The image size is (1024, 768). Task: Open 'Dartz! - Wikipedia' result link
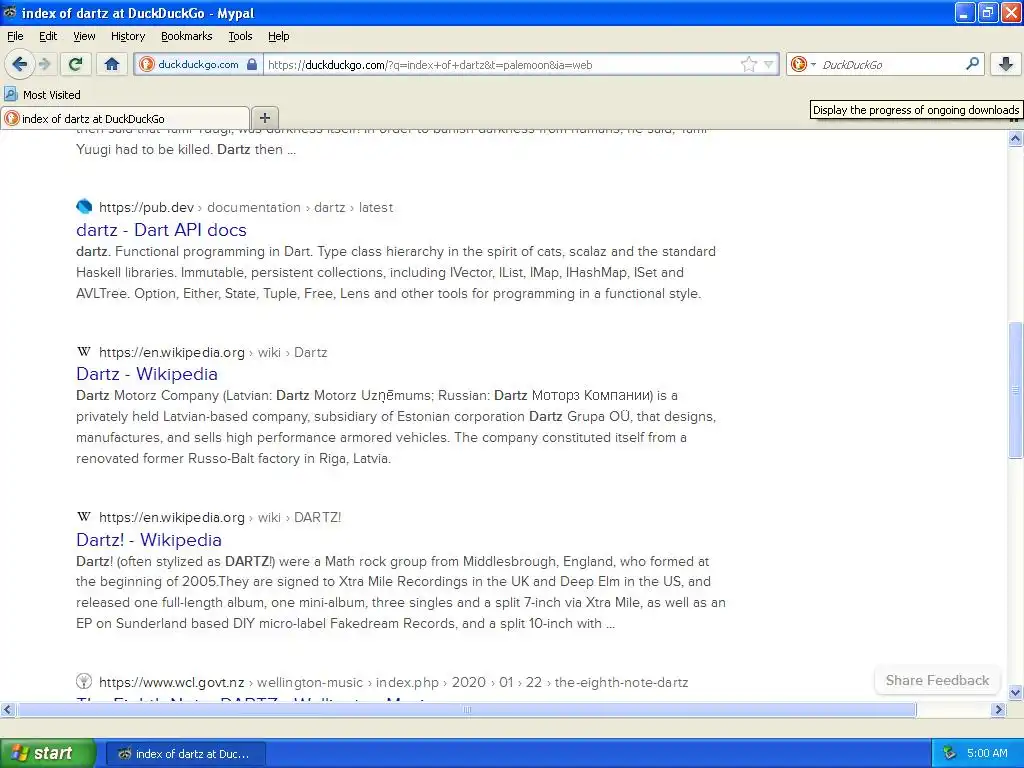149,540
